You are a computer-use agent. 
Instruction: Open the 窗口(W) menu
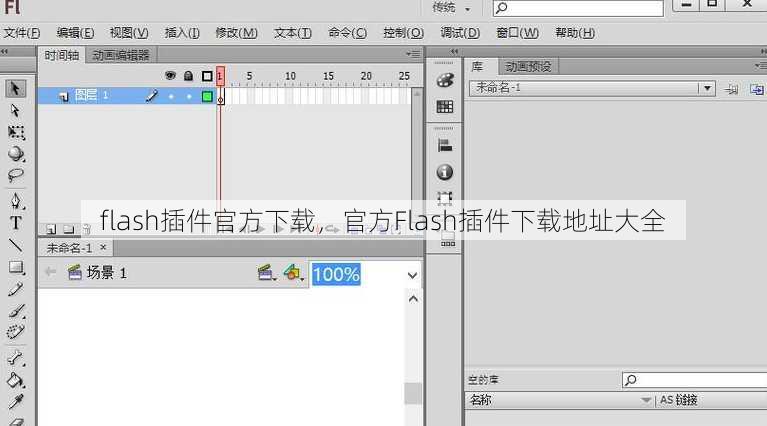518,33
